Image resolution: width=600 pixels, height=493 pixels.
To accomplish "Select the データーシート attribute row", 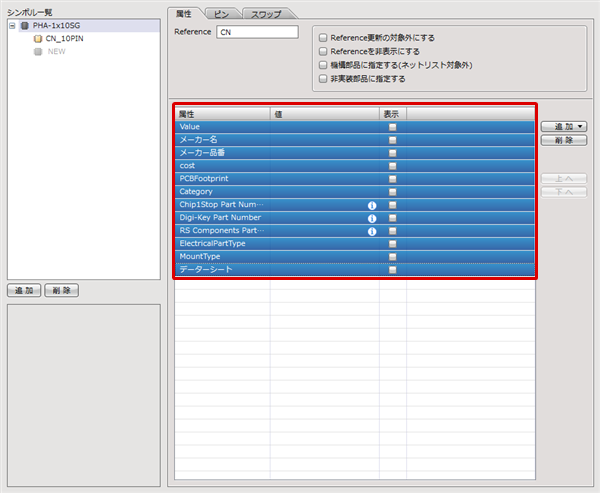I will pyautogui.click(x=355, y=270).
